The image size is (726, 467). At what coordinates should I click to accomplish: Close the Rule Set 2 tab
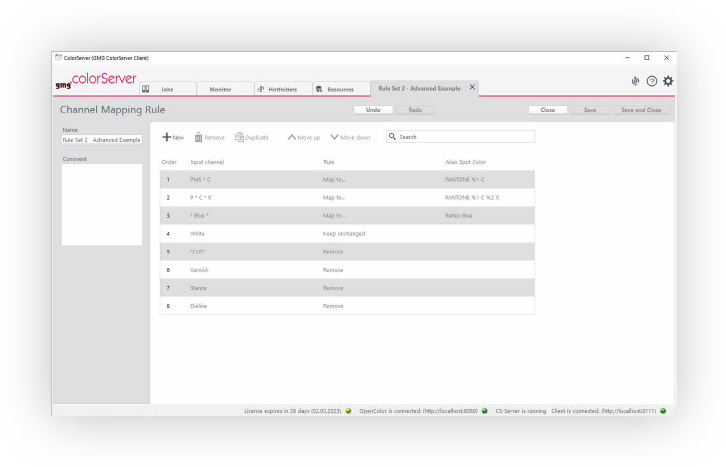(x=473, y=88)
